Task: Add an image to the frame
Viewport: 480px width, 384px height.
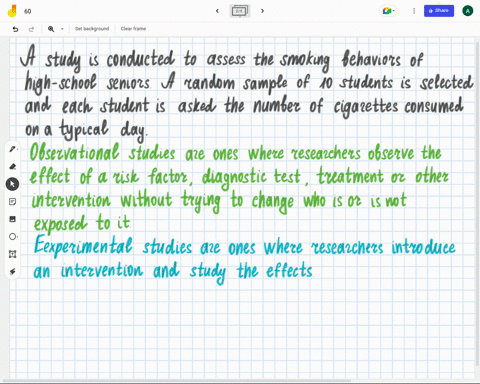Action: 12,219
